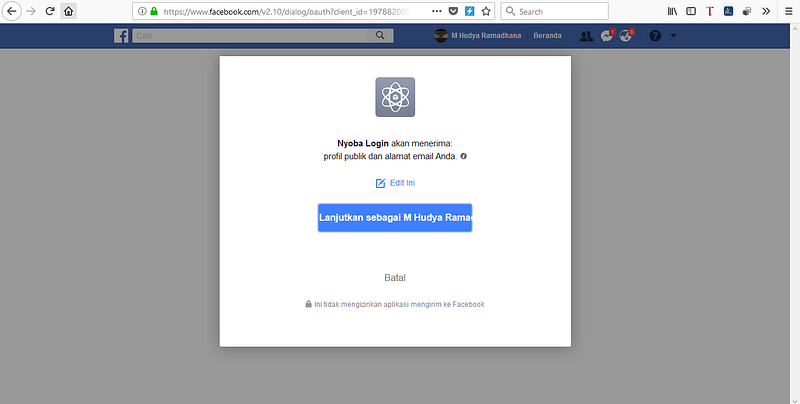
Task: Open the Messenger messages icon
Action: pyautogui.click(x=607, y=36)
